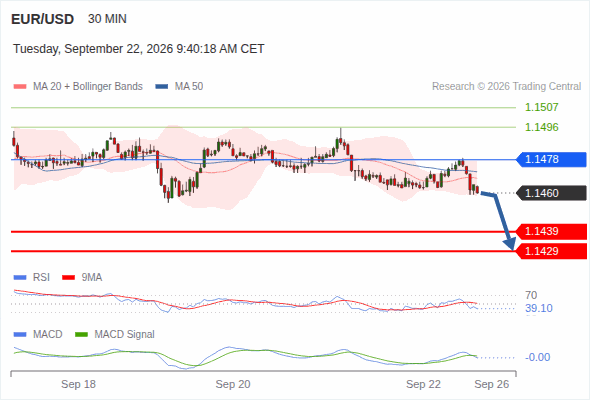Click the blue RSI legend swatch
The image size is (590, 400).
click(x=20, y=278)
